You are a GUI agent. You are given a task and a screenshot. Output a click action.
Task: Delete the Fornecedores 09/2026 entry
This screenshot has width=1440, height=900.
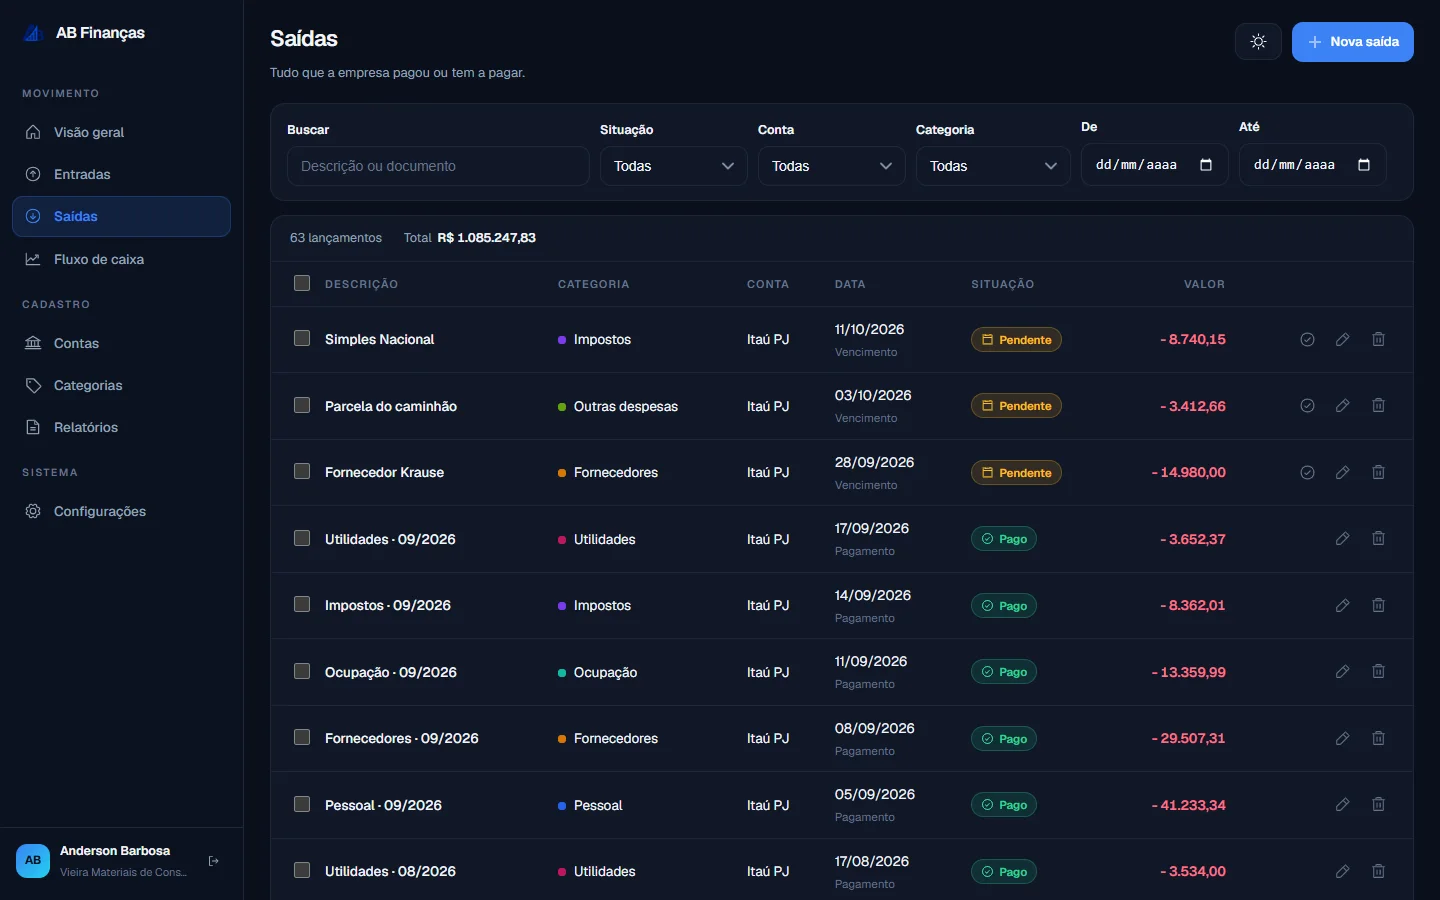coord(1378,738)
